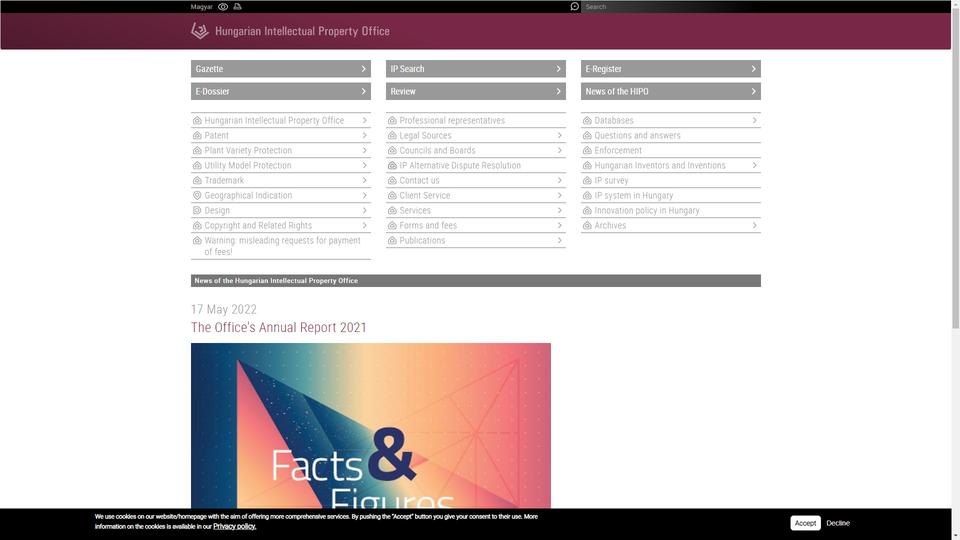Screen dimensions: 960x540
Task: Click the icon beside Enforcement
Action: tap(587, 151)
